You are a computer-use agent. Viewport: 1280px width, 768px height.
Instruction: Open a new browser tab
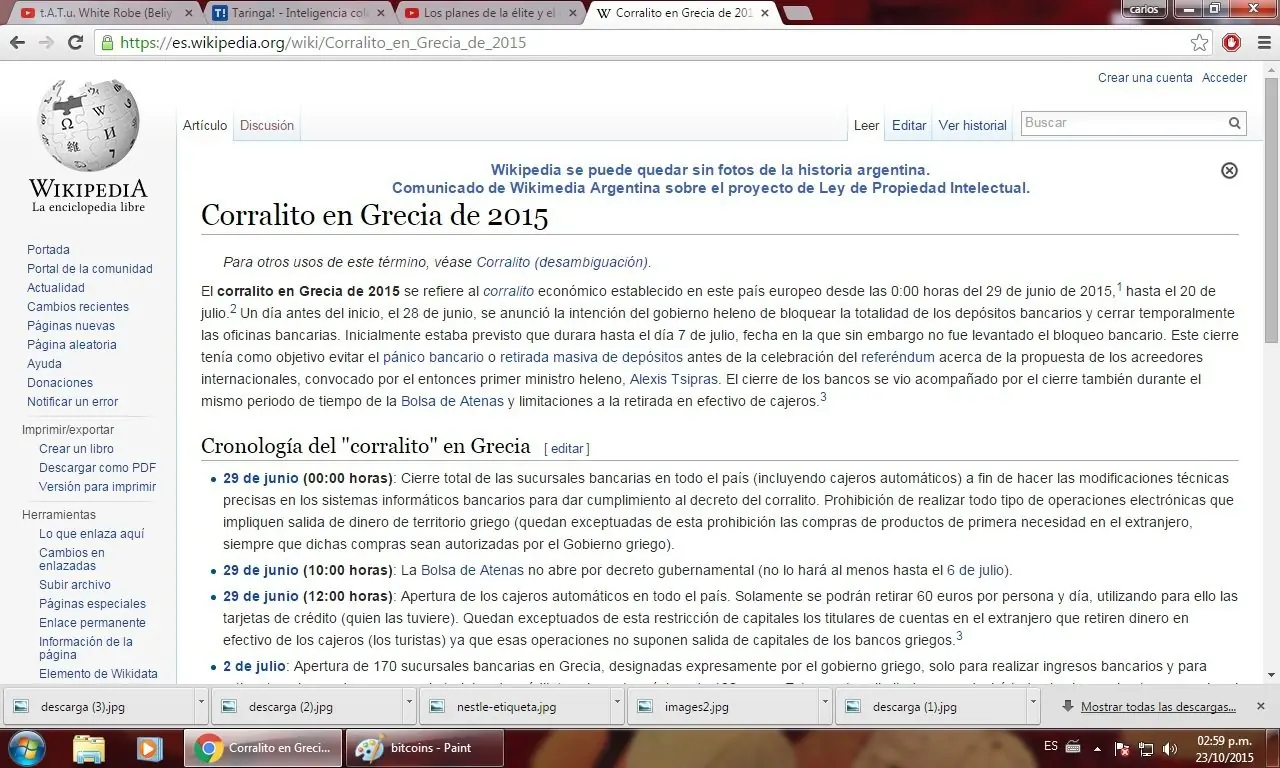pos(797,13)
